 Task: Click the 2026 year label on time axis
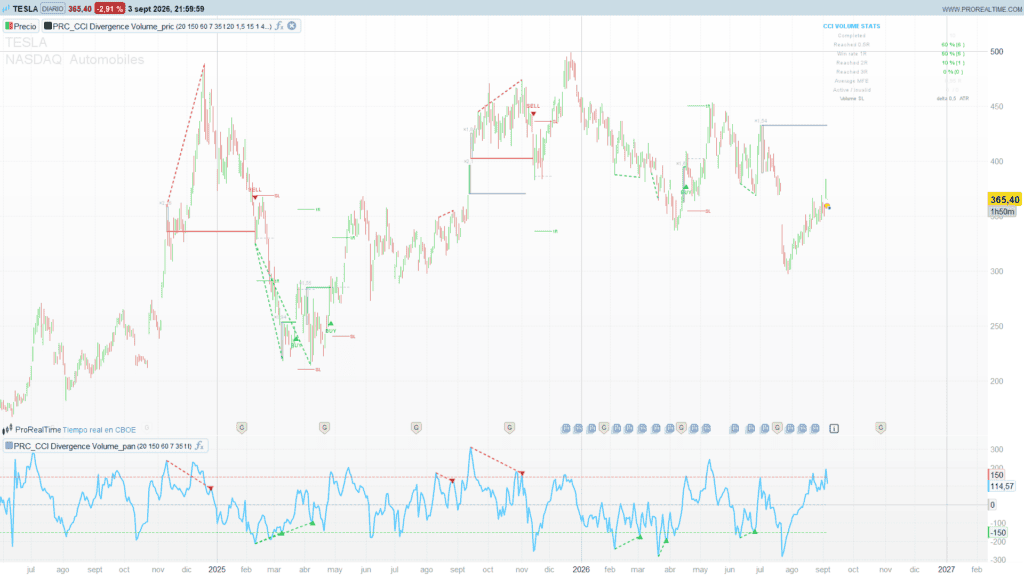(581, 569)
